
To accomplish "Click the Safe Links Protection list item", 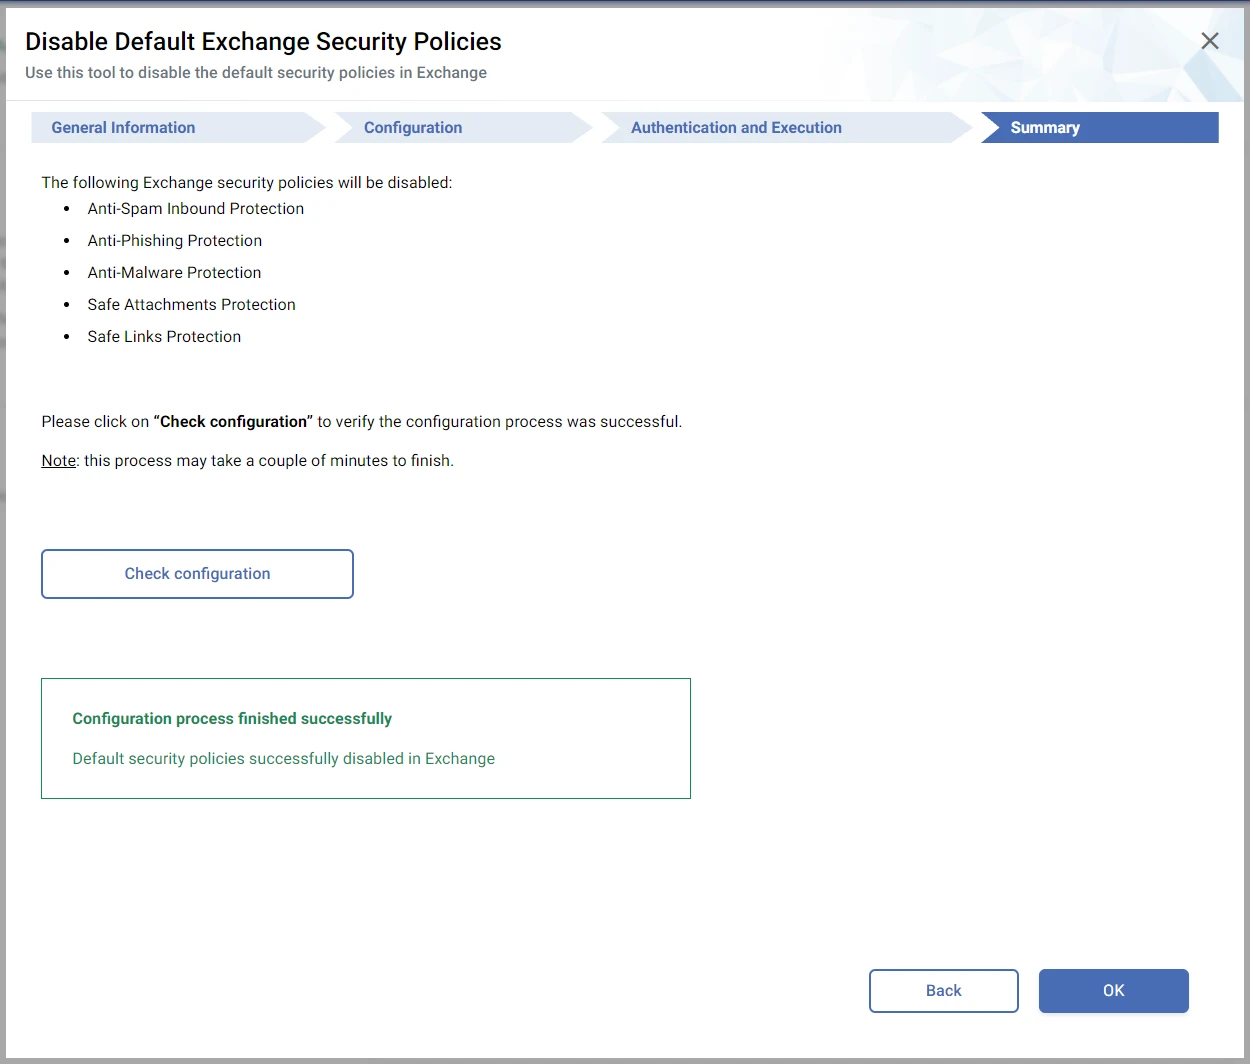I will (x=164, y=337).
